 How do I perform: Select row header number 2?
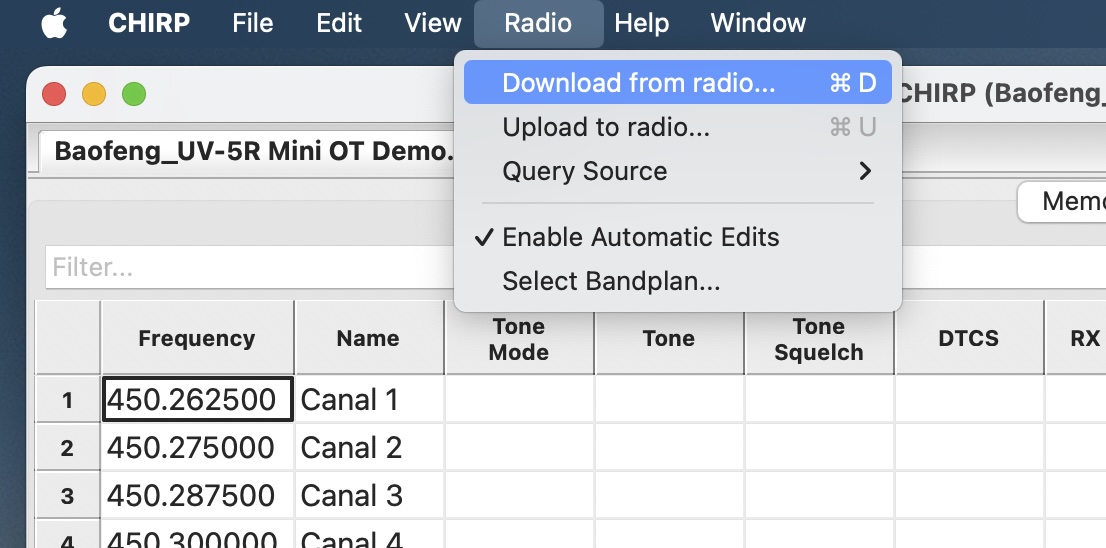click(67, 447)
